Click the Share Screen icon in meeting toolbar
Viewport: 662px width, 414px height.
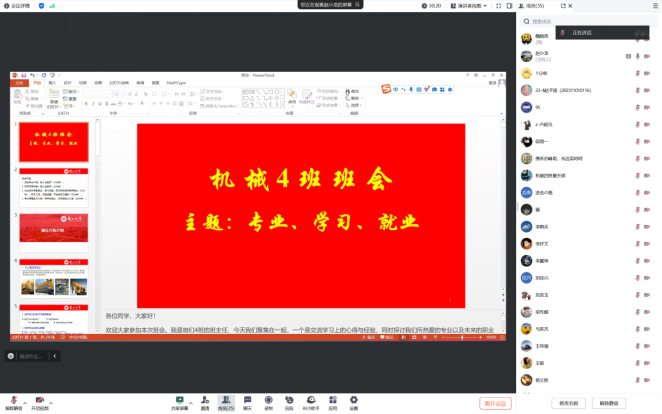coord(180,402)
